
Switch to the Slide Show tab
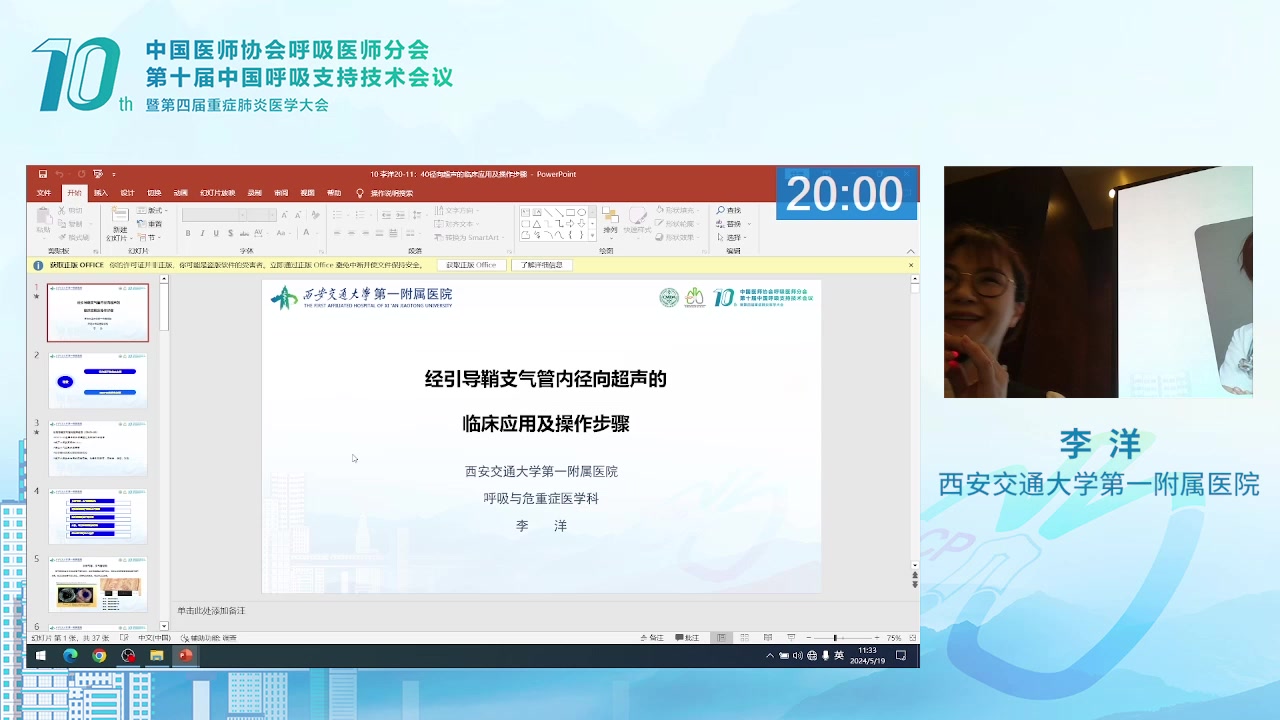click(217, 193)
